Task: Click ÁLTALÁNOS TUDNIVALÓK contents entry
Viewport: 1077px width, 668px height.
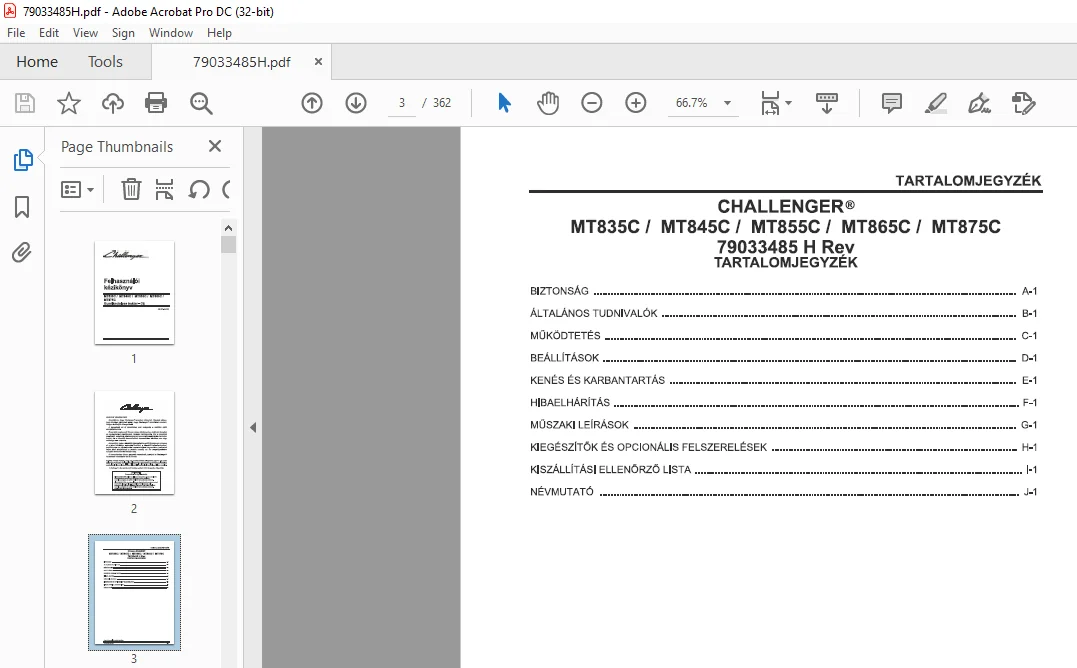Action: point(783,313)
